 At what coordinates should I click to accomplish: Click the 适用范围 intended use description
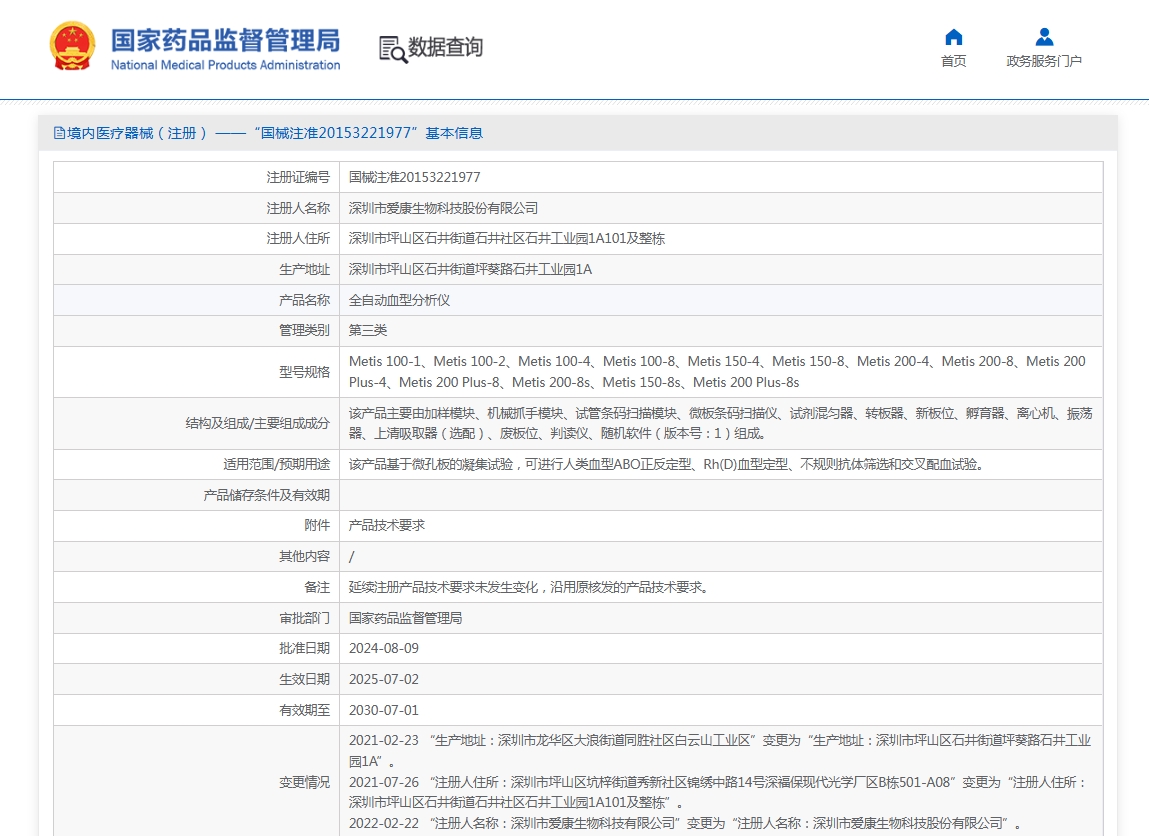coord(666,465)
